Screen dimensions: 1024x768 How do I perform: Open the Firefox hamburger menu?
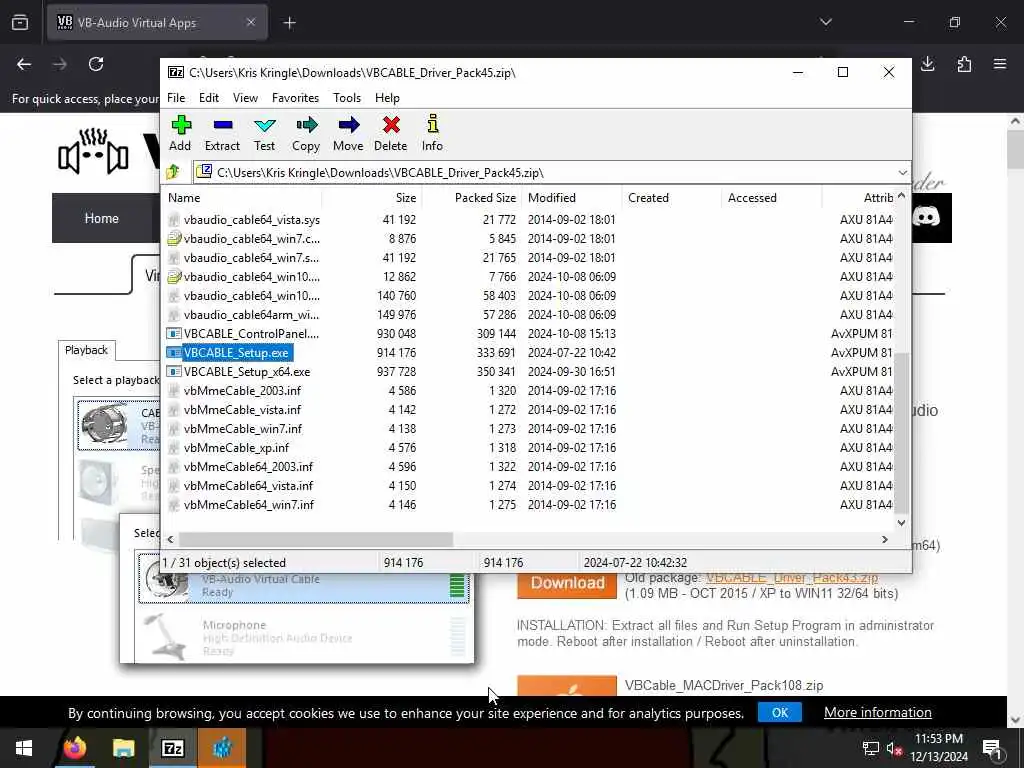pos(1000,64)
